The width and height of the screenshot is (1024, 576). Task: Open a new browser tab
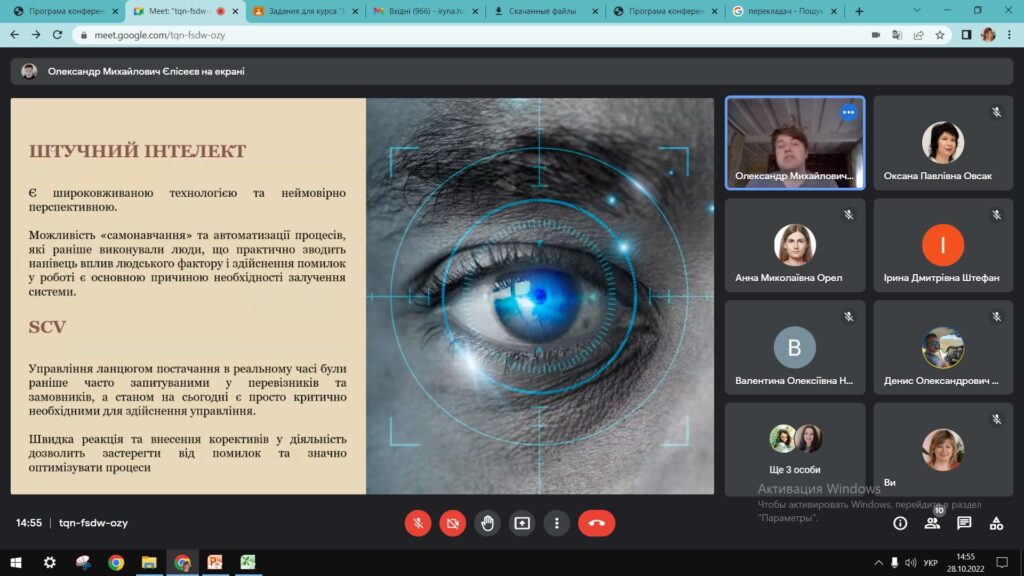[x=859, y=11]
